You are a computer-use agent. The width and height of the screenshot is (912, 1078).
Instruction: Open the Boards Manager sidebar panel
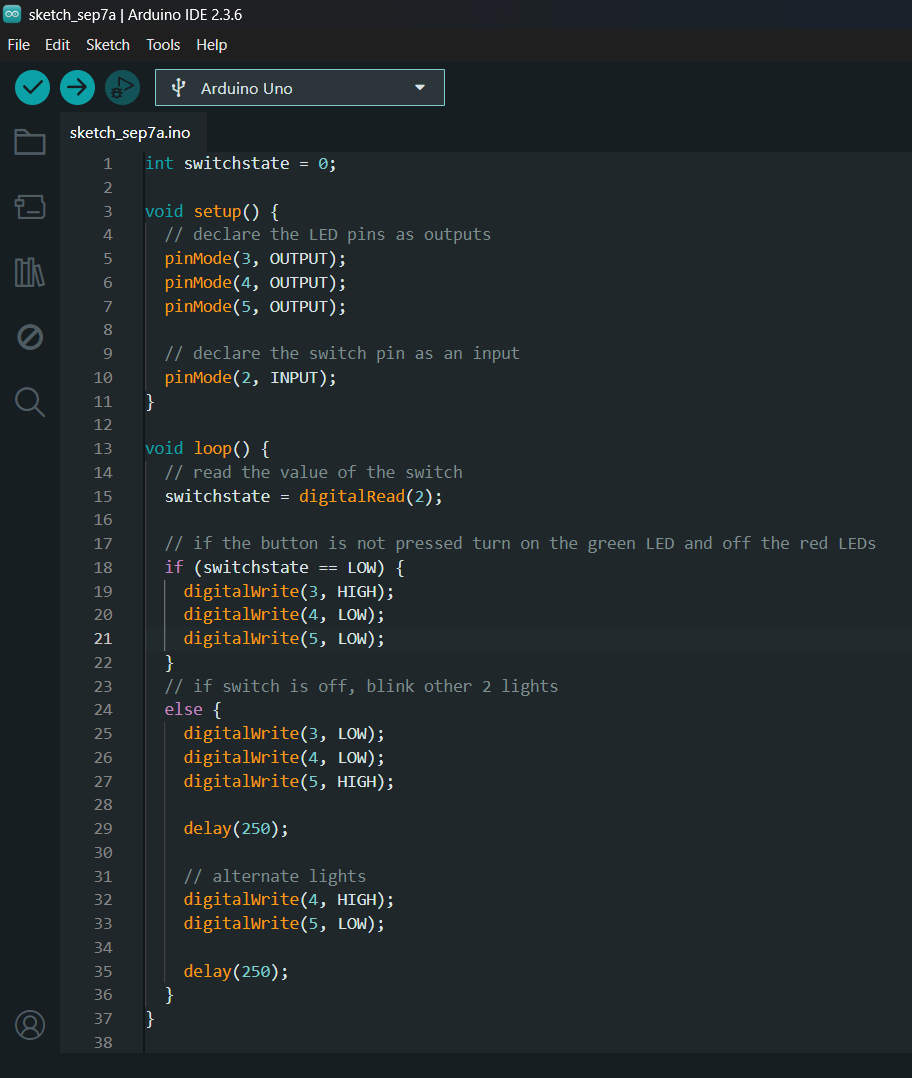30,206
